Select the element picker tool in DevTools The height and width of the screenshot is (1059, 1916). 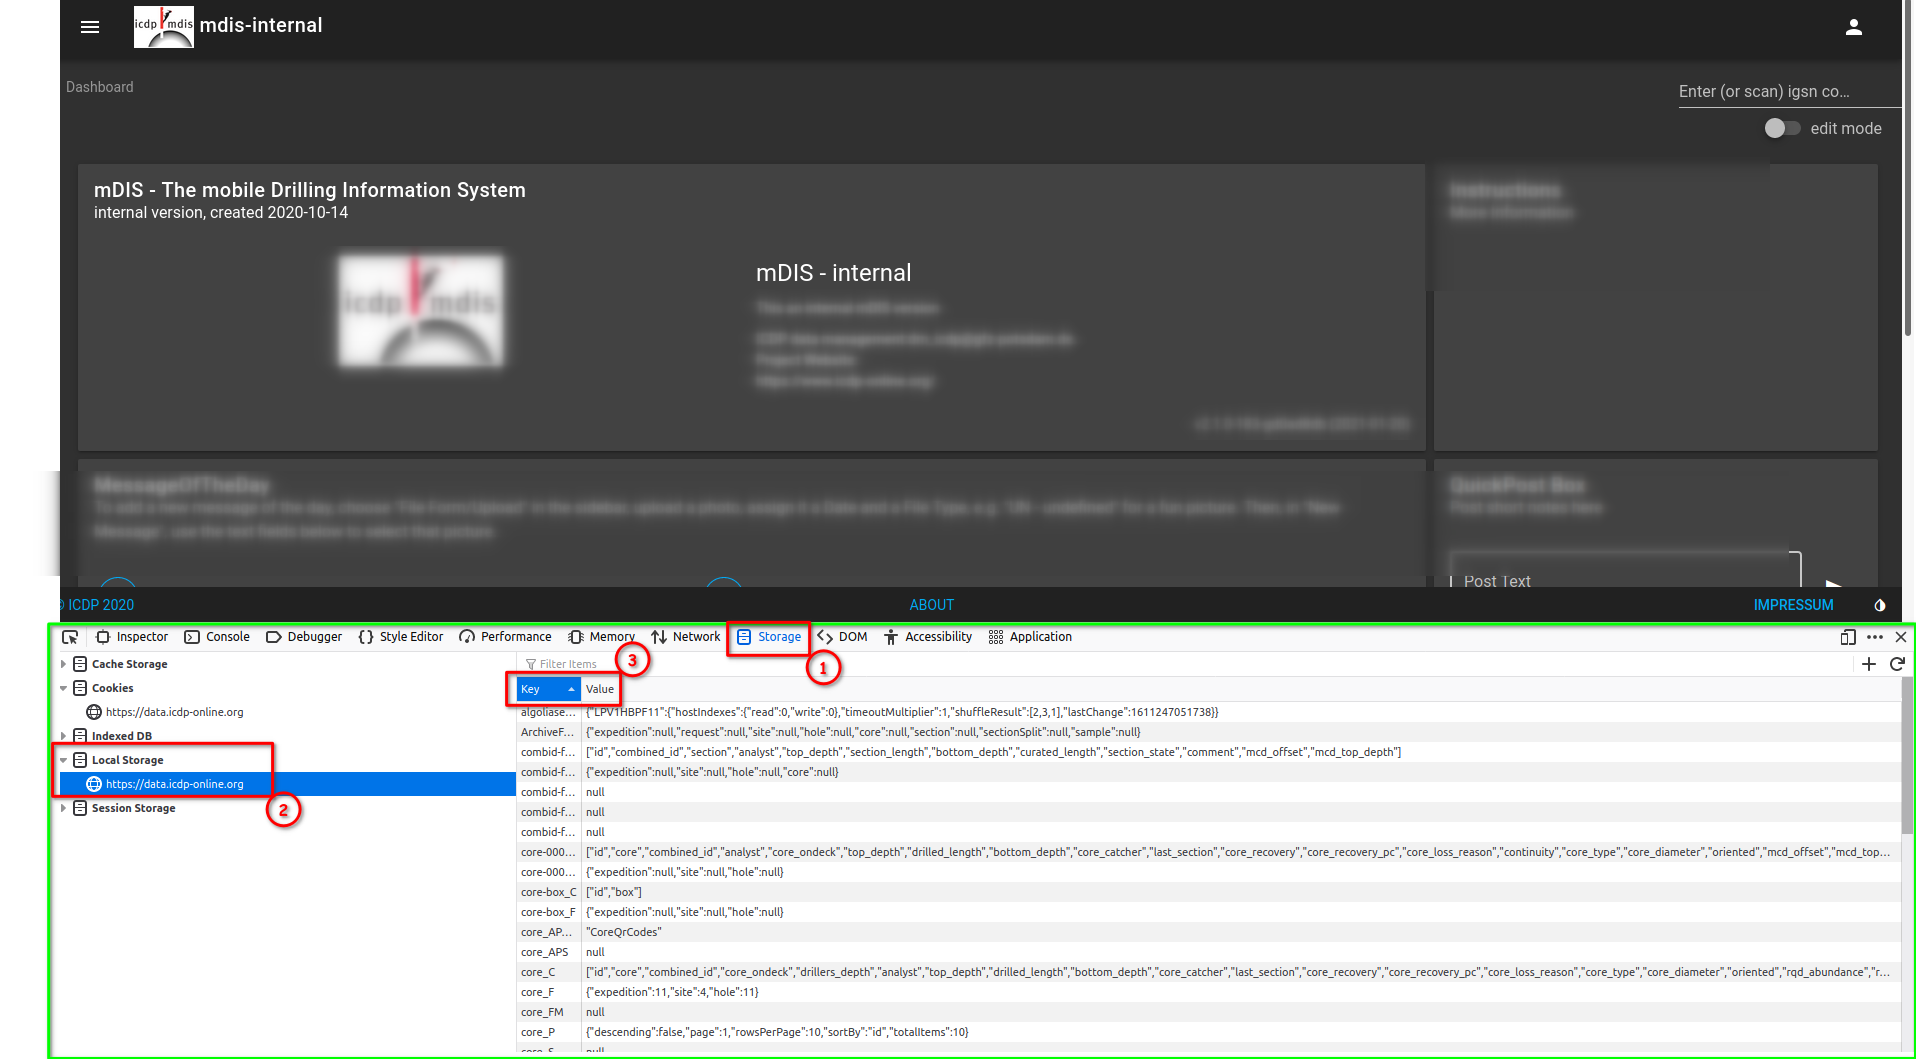point(70,637)
